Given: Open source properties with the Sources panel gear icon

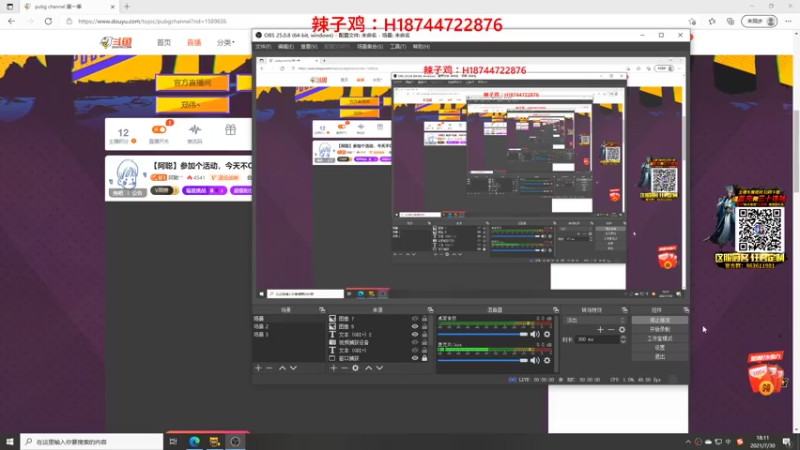Looking at the screenshot, I should (356, 368).
